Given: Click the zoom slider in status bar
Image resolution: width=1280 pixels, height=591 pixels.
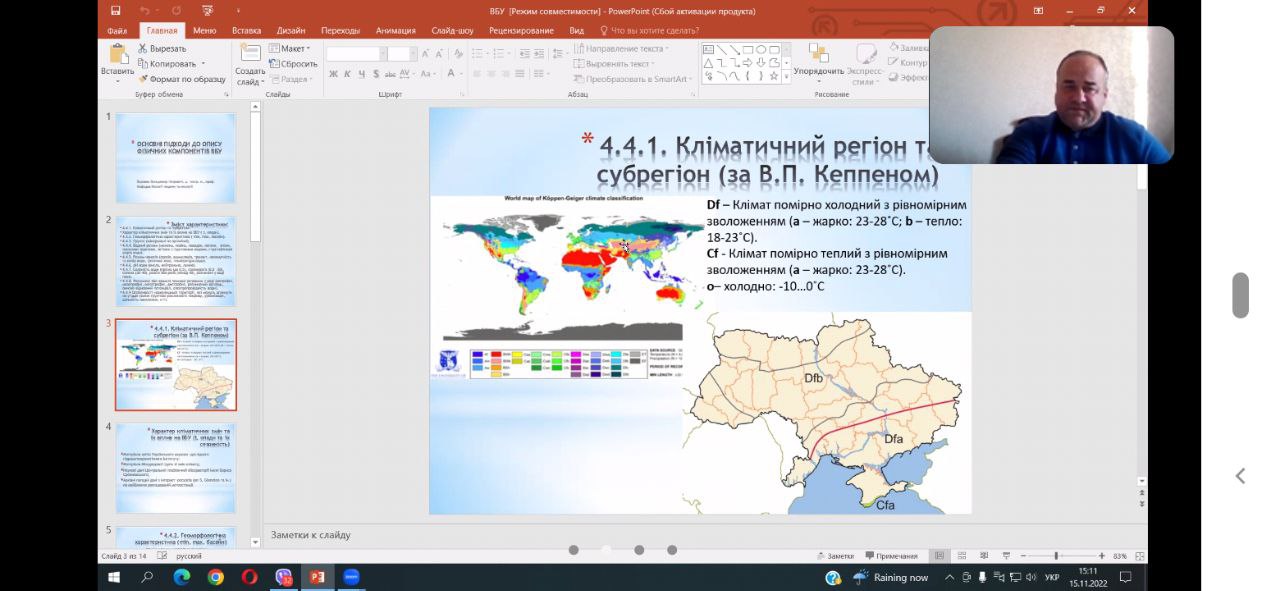Looking at the screenshot, I should point(1056,556).
